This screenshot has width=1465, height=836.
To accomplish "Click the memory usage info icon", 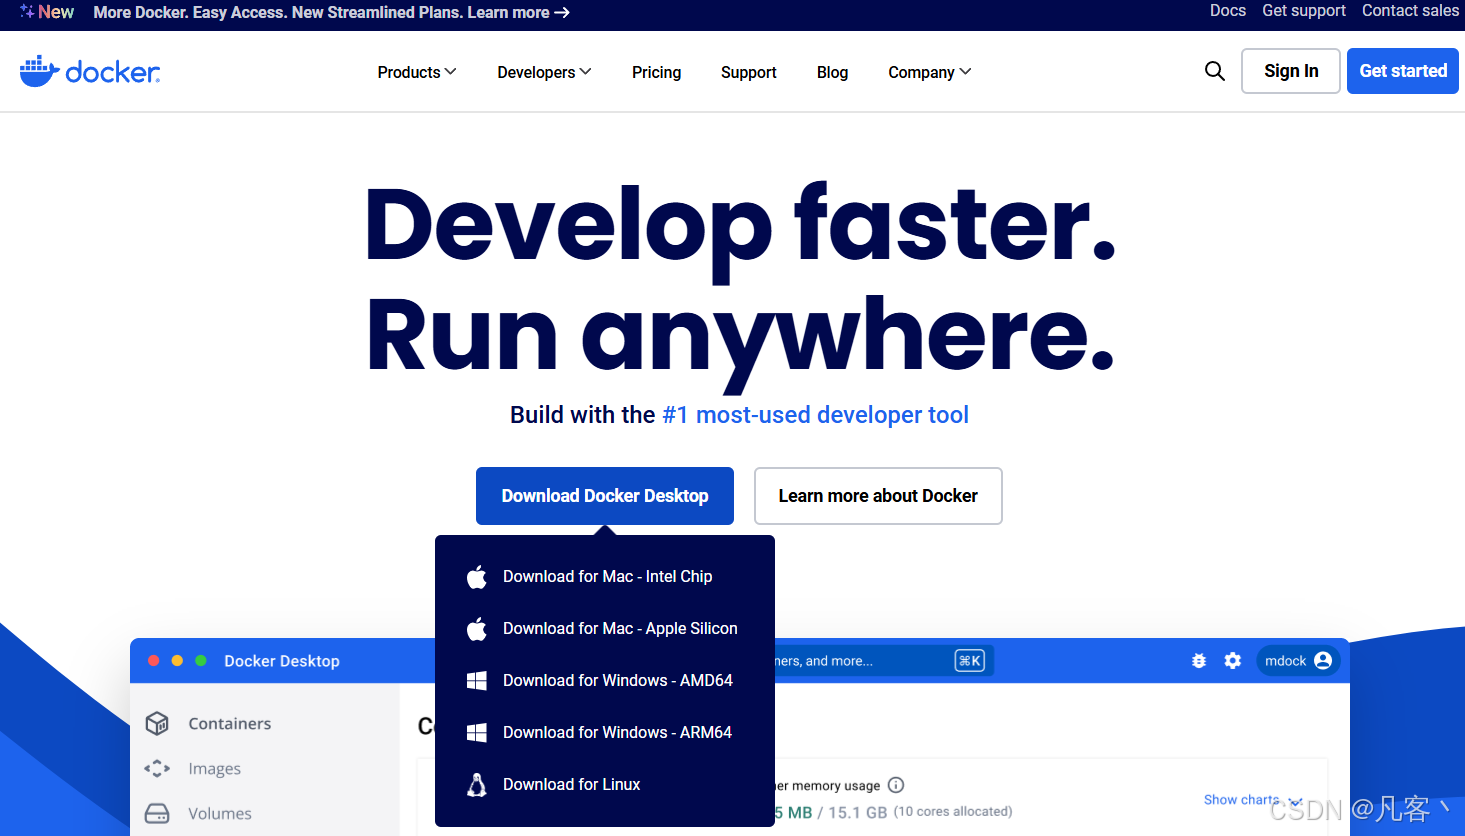I will coord(896,785).
